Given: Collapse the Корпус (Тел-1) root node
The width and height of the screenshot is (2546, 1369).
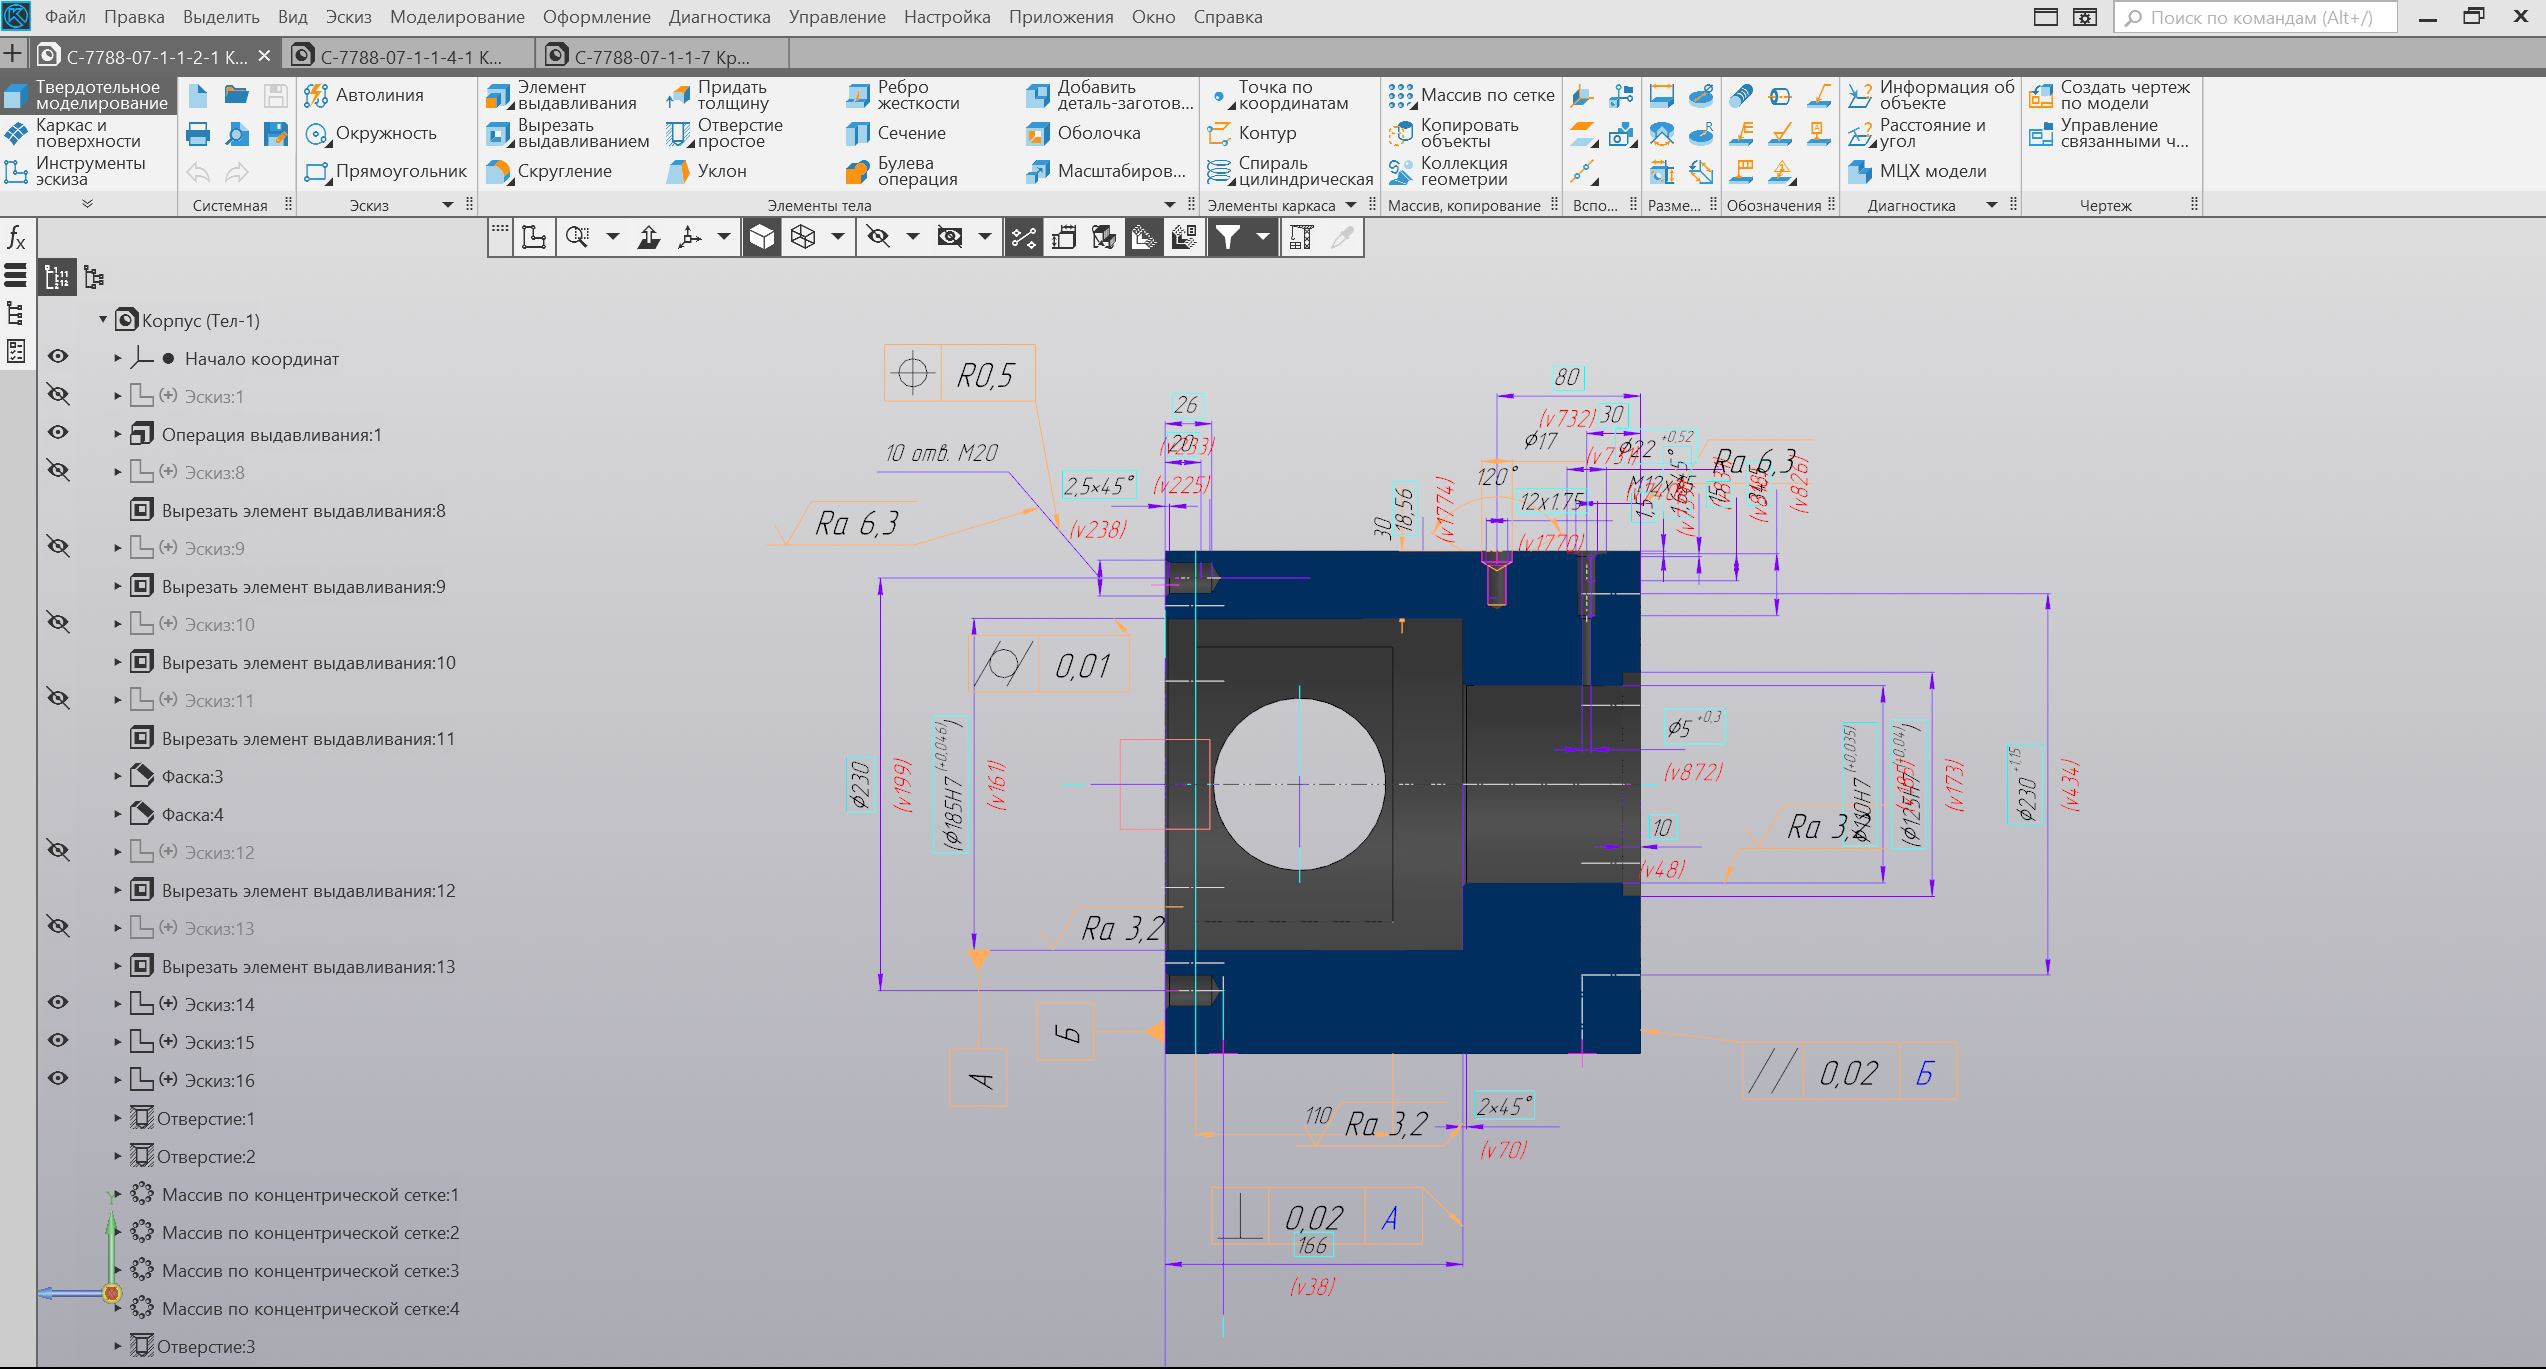Looking at the screenshot, I should (103, 320).
